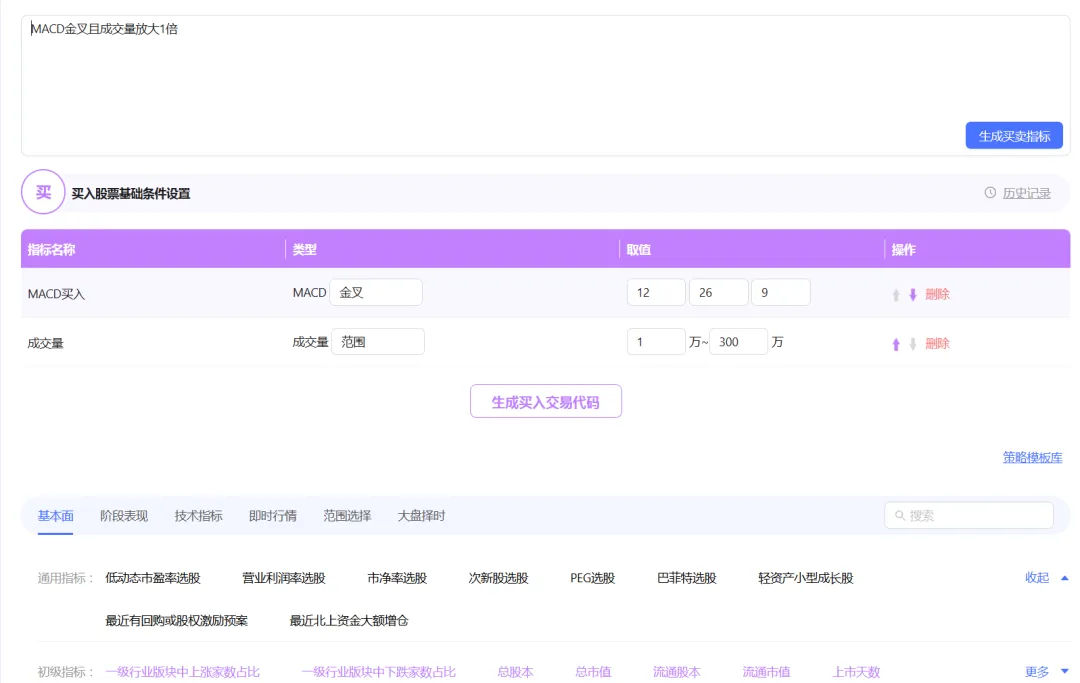
Task: Open 历史记录 link
Action: pos(1026,193)
